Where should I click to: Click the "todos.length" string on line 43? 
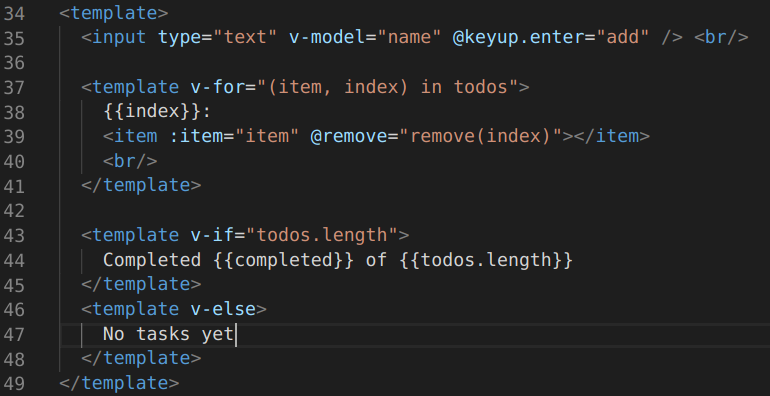[x=321, y=235]
